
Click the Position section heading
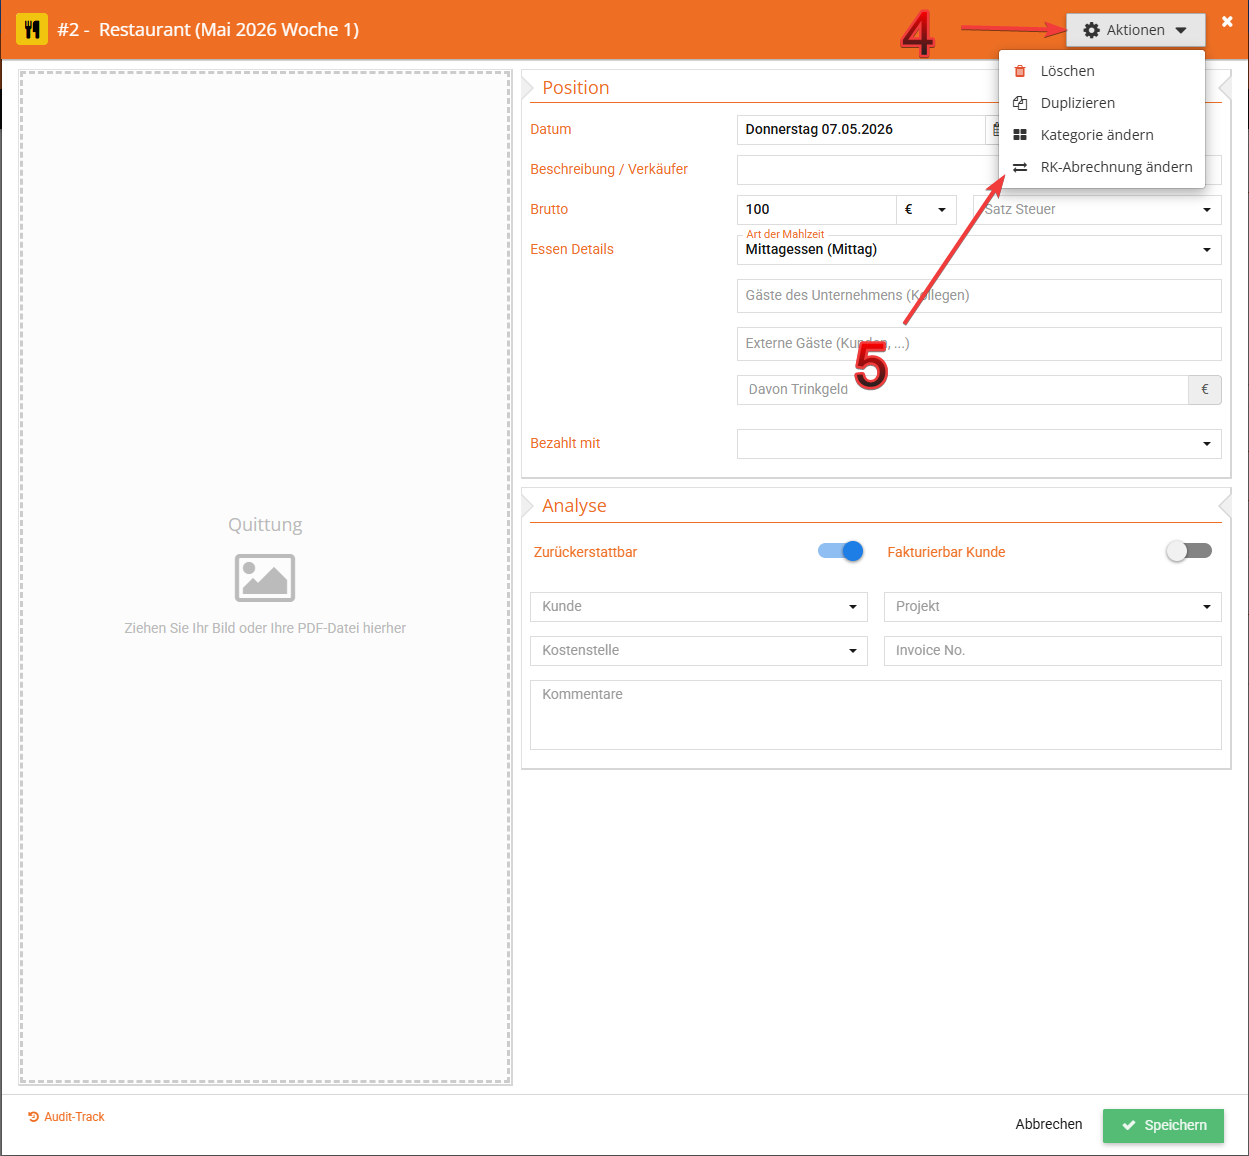pyautogui.click(x=575, y=88)
